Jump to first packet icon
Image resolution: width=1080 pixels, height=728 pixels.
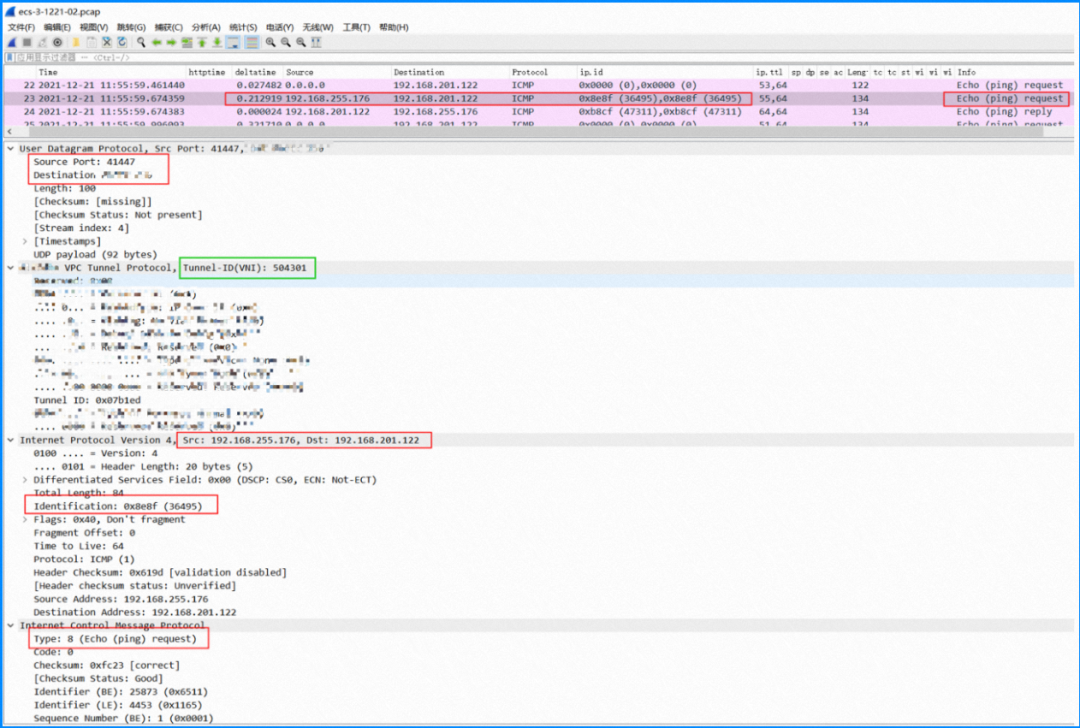tap(202, 43)
